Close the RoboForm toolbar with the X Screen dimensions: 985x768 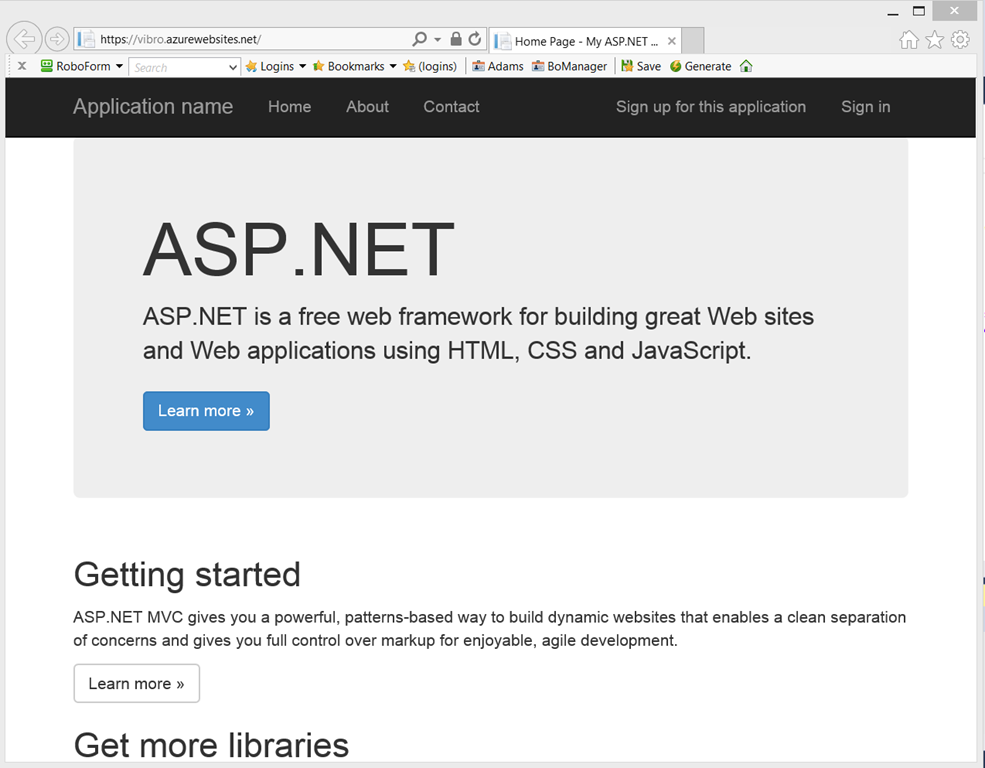point(22,66)
